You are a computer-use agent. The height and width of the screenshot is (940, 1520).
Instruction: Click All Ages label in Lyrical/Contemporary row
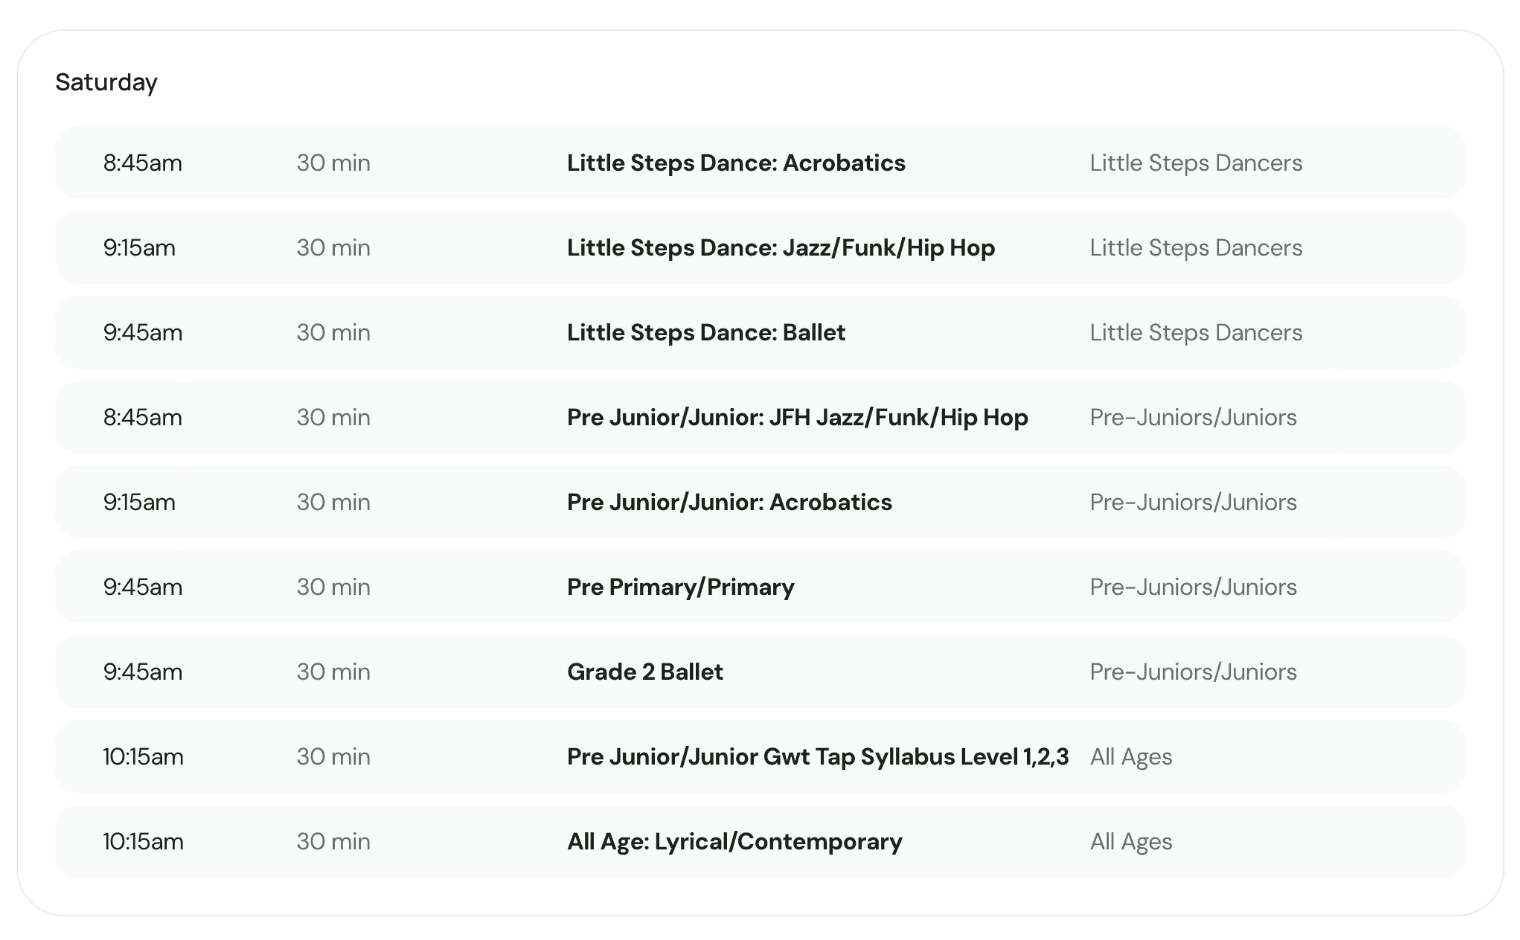point(1130,842)
